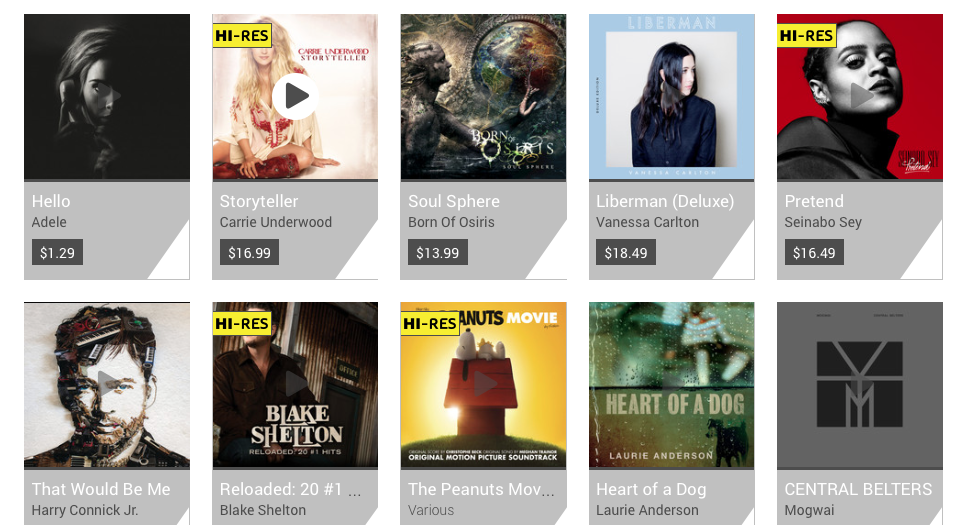Play the Storyteller album preview
This screenshot has height=525, width=964.
[x=296, y=96]
